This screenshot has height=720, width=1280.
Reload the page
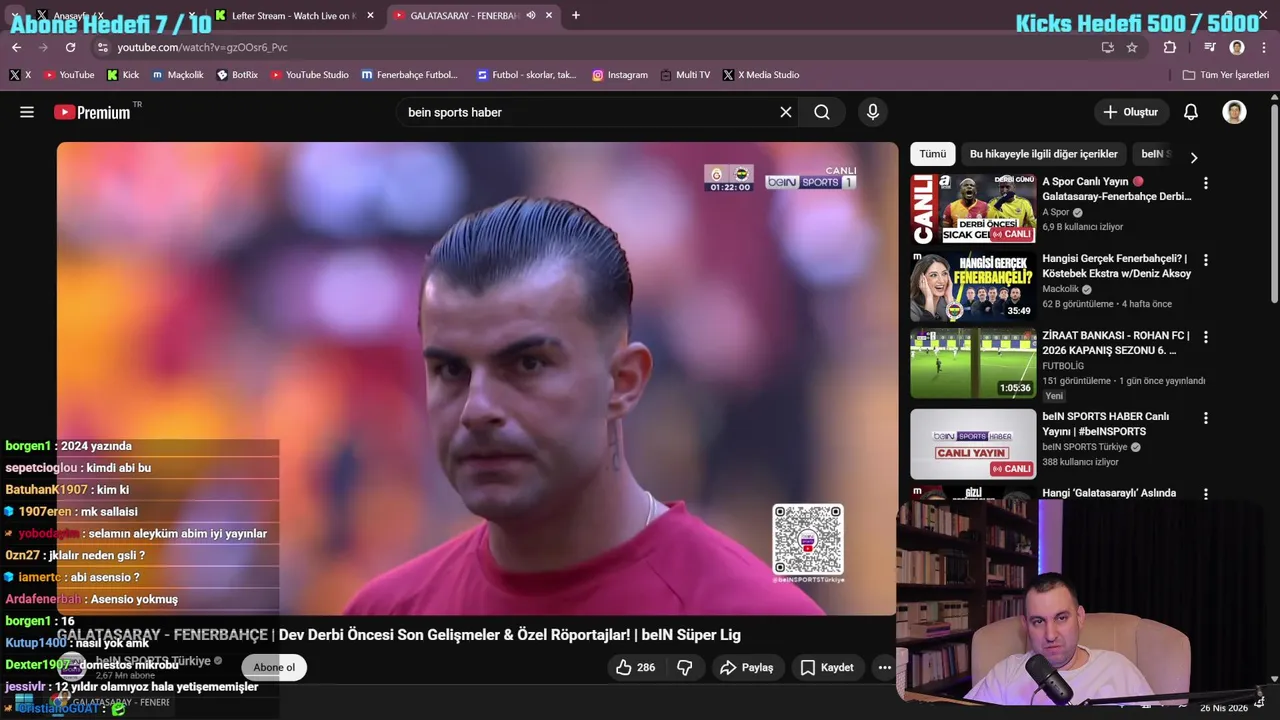tap(70, 47)
